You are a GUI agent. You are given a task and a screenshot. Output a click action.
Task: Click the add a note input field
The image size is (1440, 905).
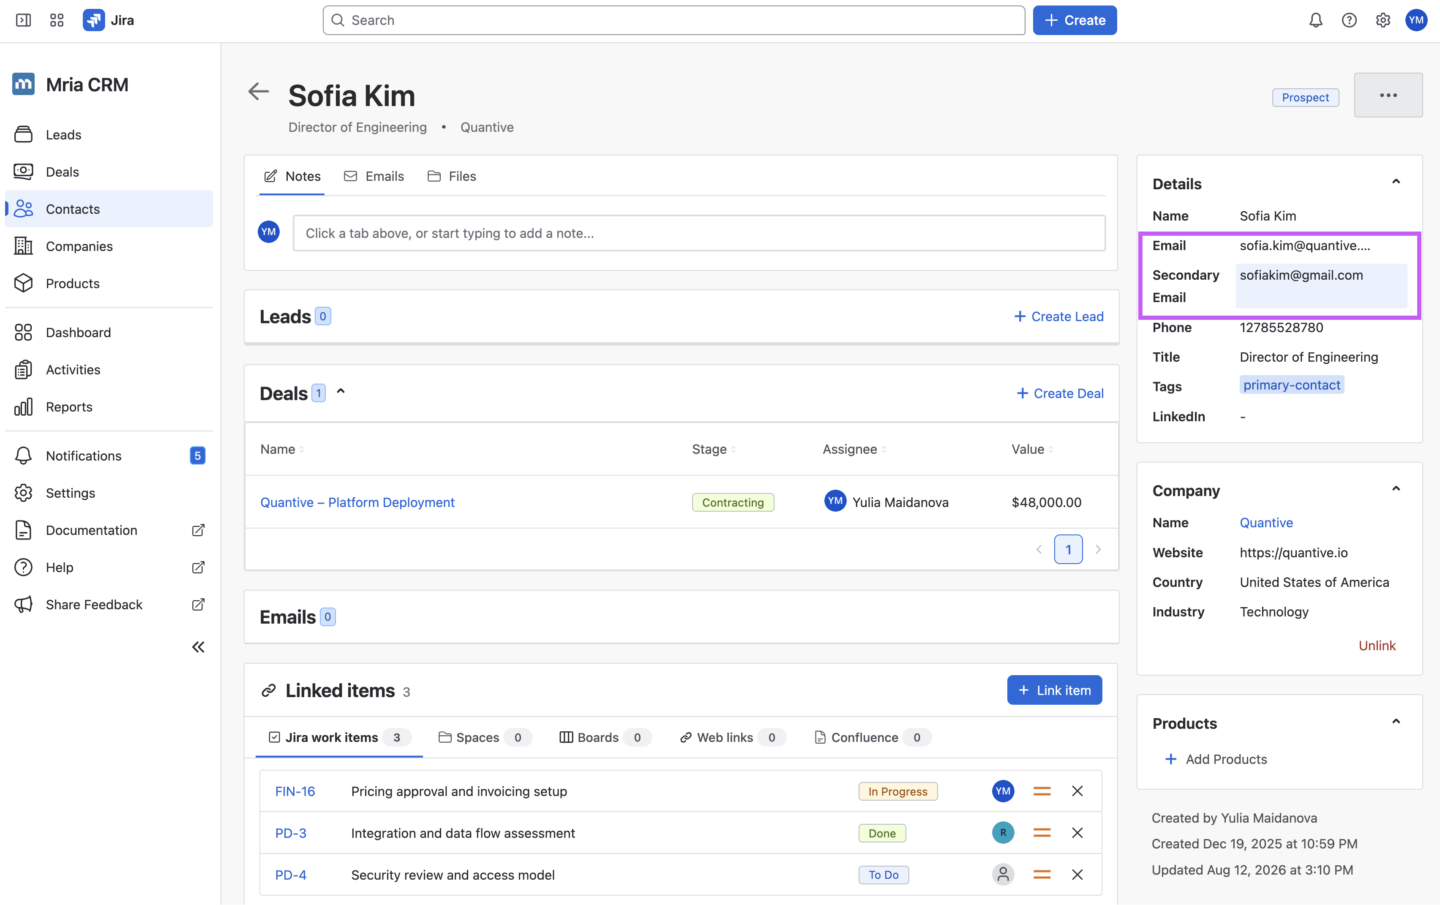(699, 233)
